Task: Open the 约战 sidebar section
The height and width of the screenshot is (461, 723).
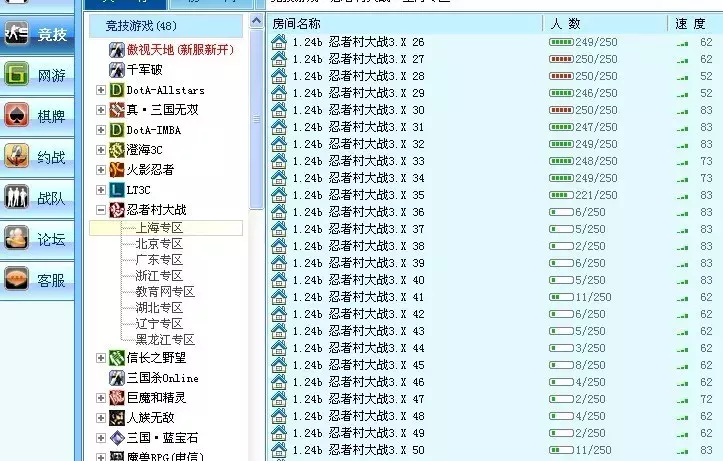Action: (x=37, y=157)
